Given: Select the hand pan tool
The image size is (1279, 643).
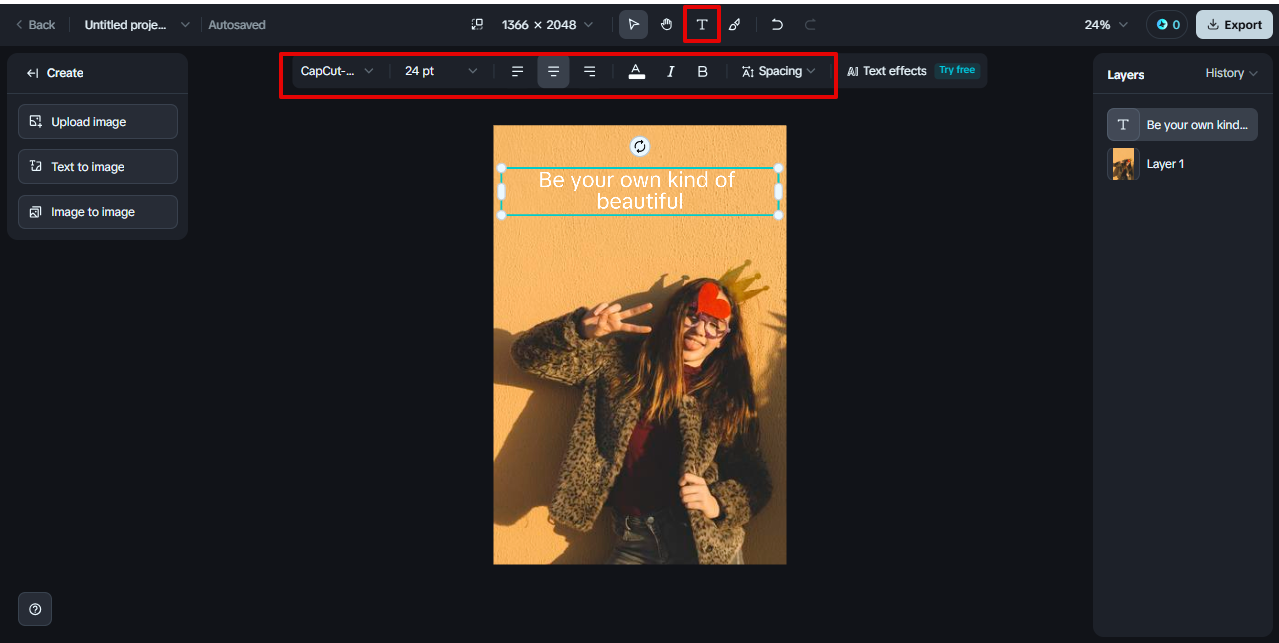Looking at the screenshot, I should click(x=666, y=24).
